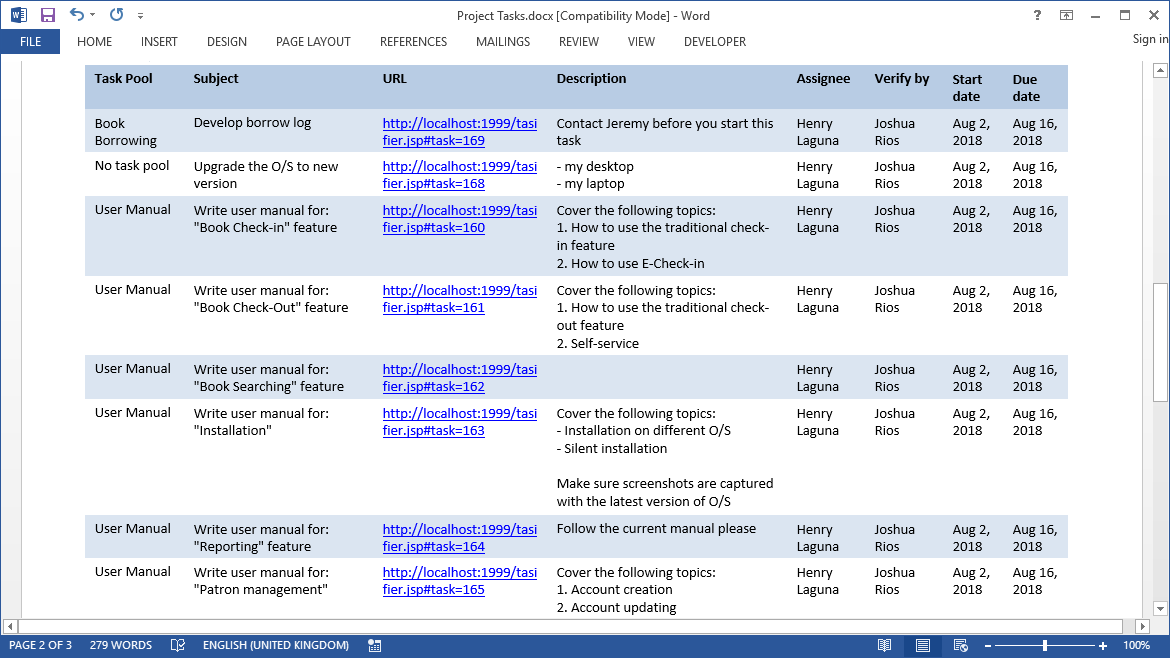Image resolution: width=1170 pixels, height=658 pixels.
Task: Undo the last action
Action: pos(76,14)
